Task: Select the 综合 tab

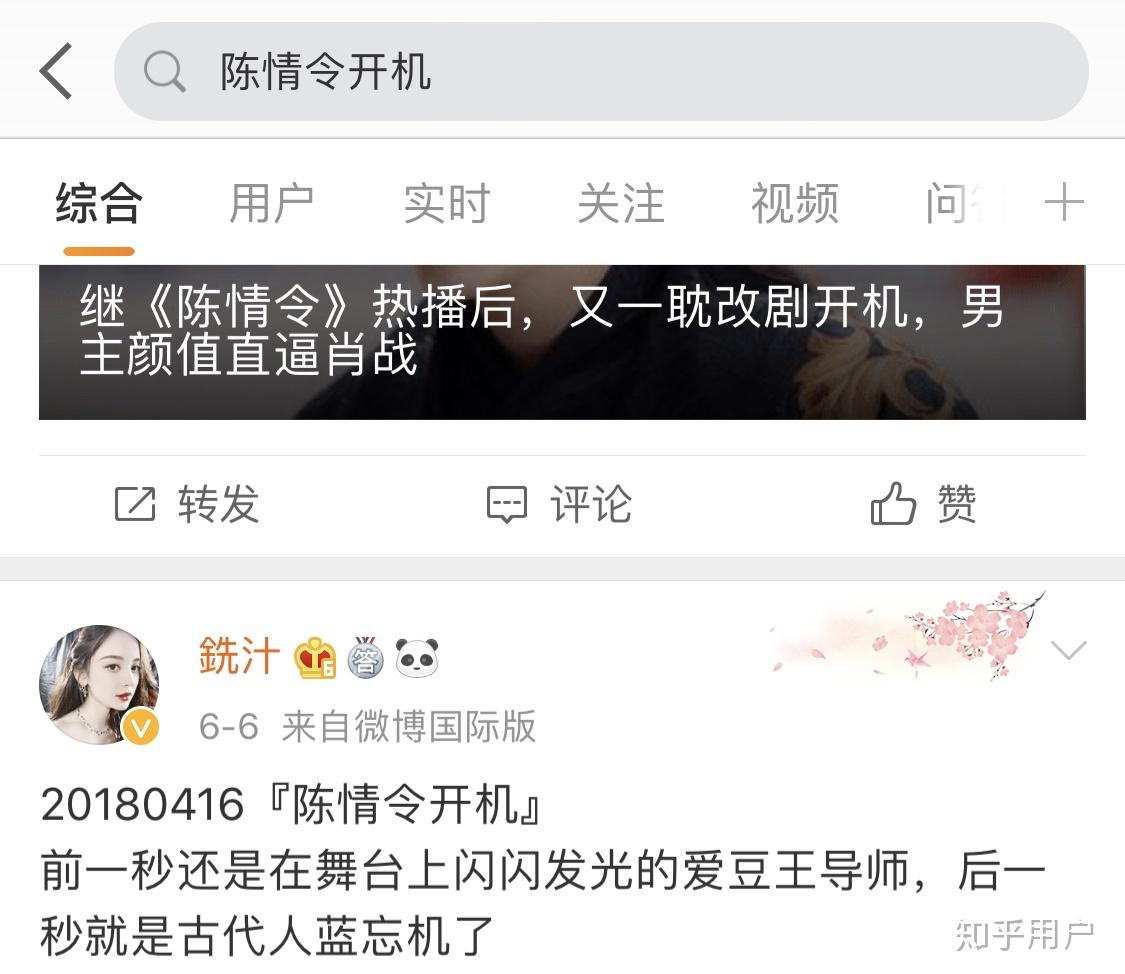Action: [x=98, y=203]
